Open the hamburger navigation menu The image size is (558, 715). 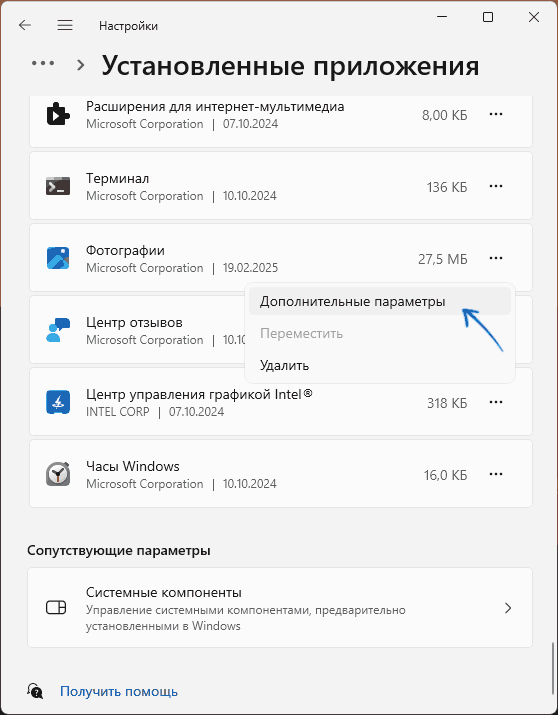pos(65,25)
